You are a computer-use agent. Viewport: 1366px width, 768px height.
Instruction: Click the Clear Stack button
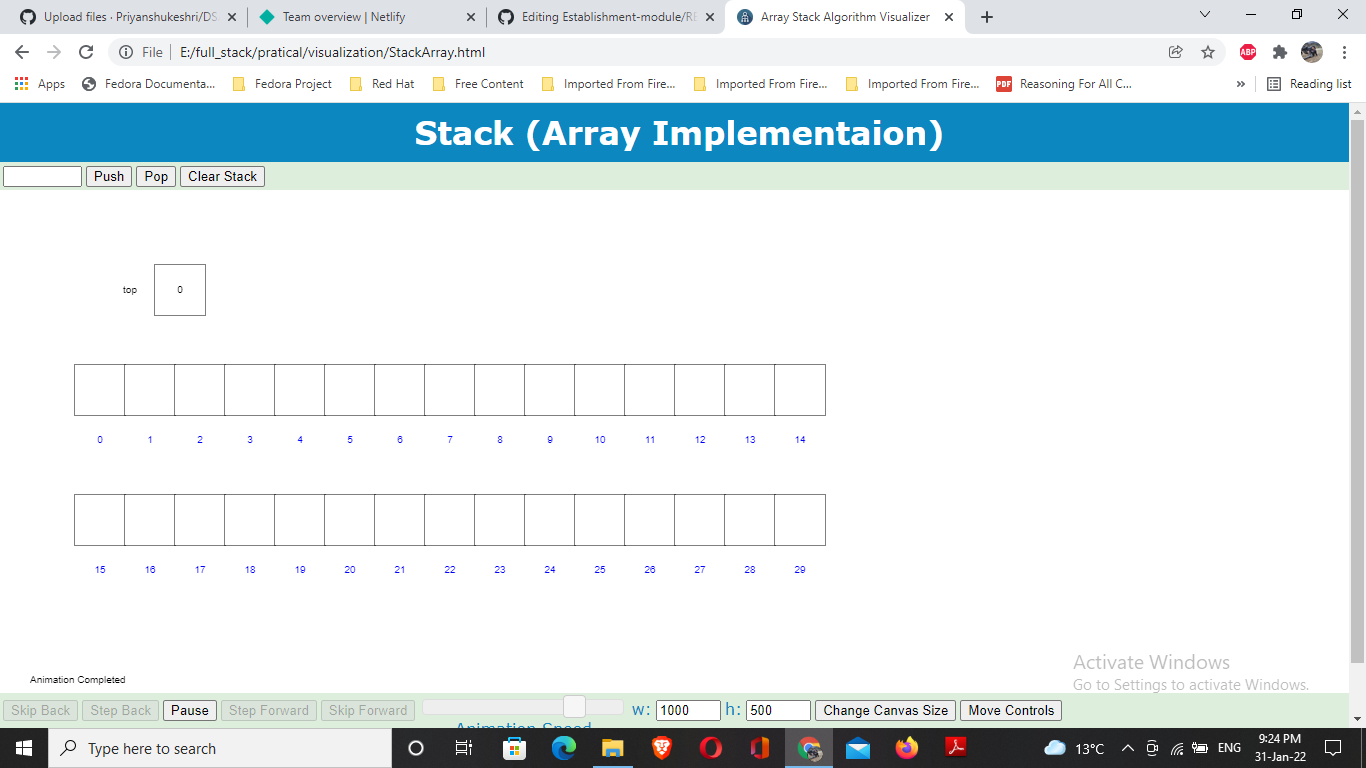(222, 176)
